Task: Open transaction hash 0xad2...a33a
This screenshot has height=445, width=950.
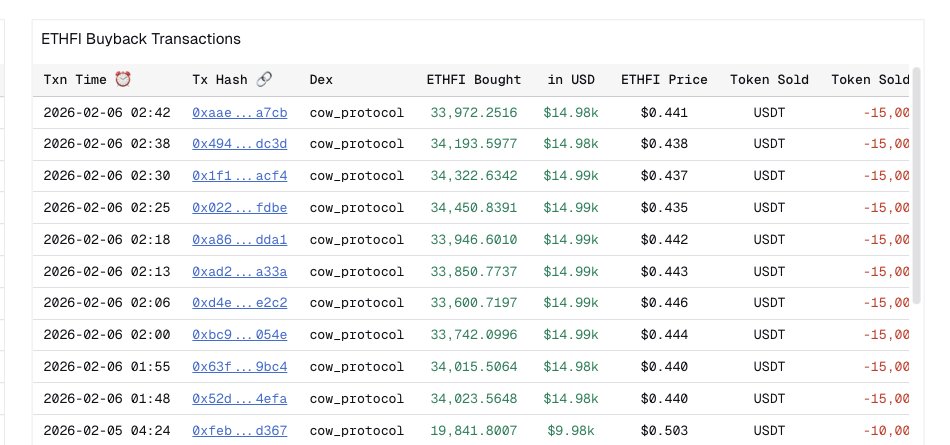Action: 240,272
